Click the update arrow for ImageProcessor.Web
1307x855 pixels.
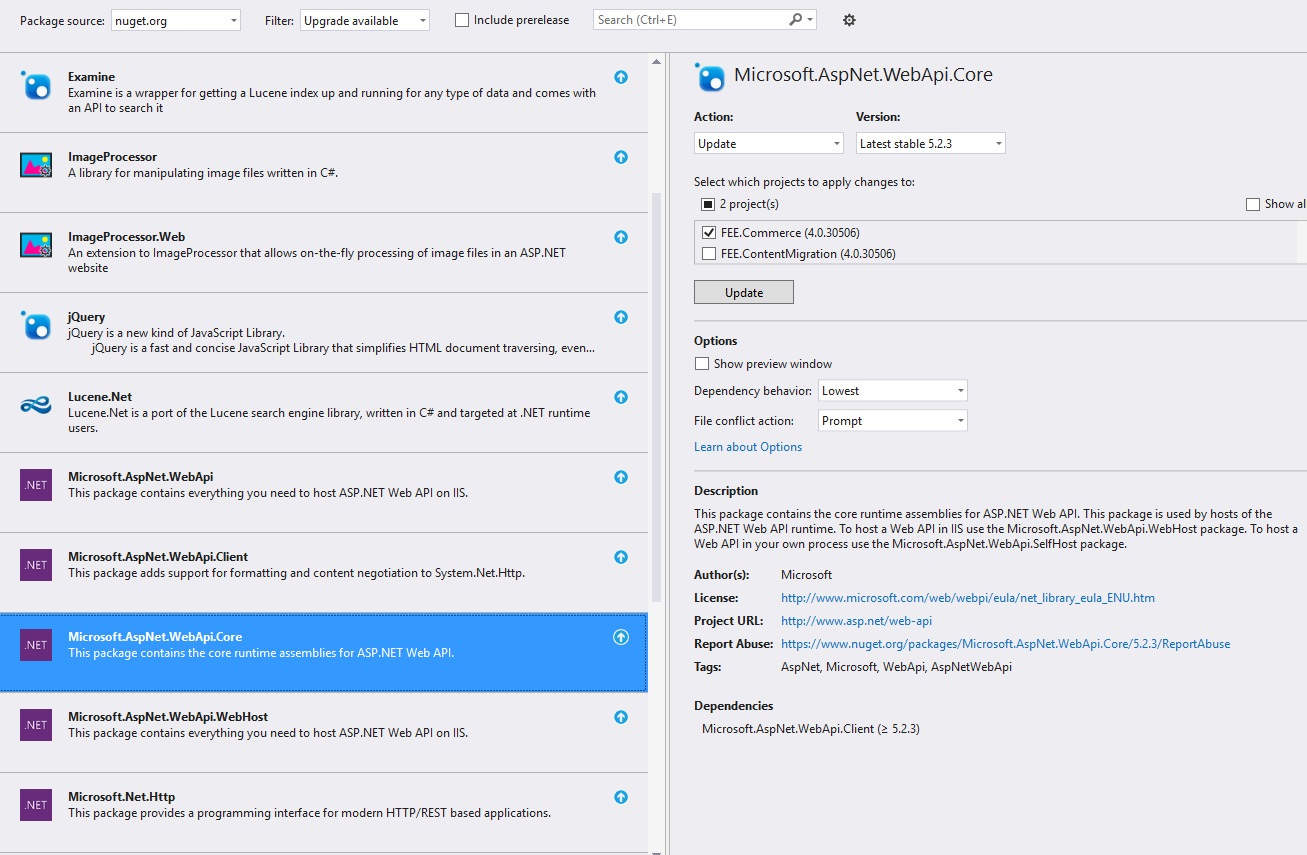point(621,237)
